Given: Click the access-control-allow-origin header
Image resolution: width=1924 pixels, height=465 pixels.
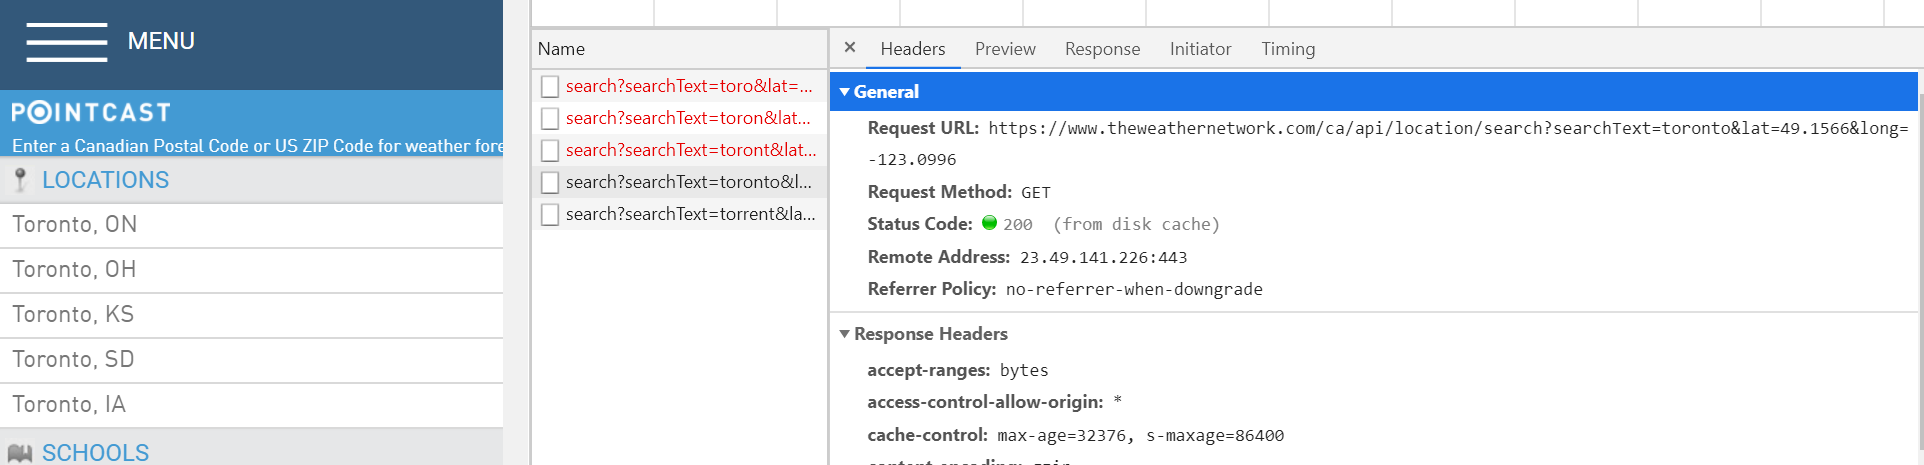Looking at the screenshot, I should click(x=995, y=402).
